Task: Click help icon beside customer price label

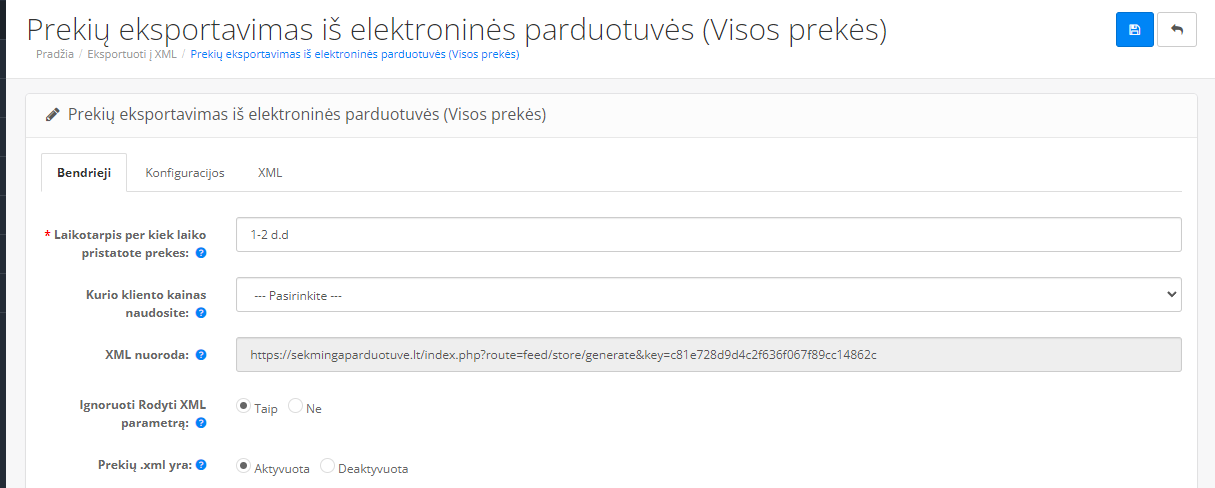Action: tap(201, 313)
